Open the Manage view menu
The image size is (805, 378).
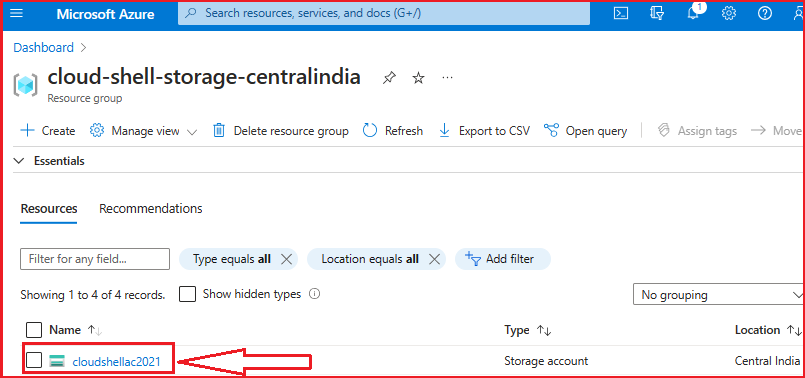pyautogui.click(x=143, y=131)
